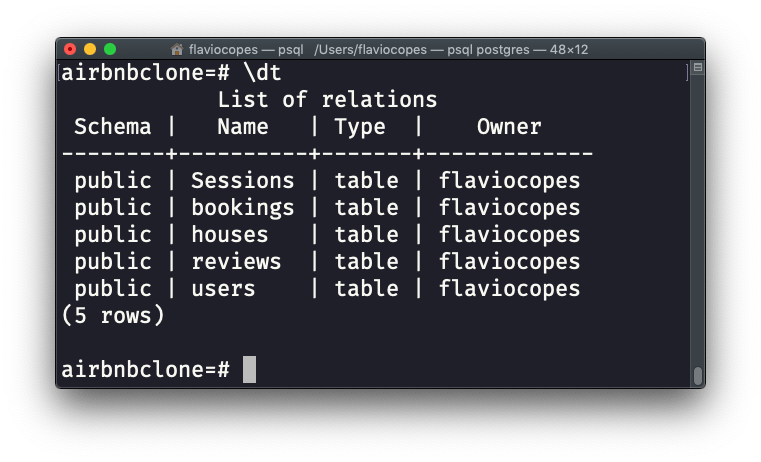Minimize the terminal with yellow button
The height and width of the screenshot is (462, 761).
pyautogui.click(x=90, y=49)
